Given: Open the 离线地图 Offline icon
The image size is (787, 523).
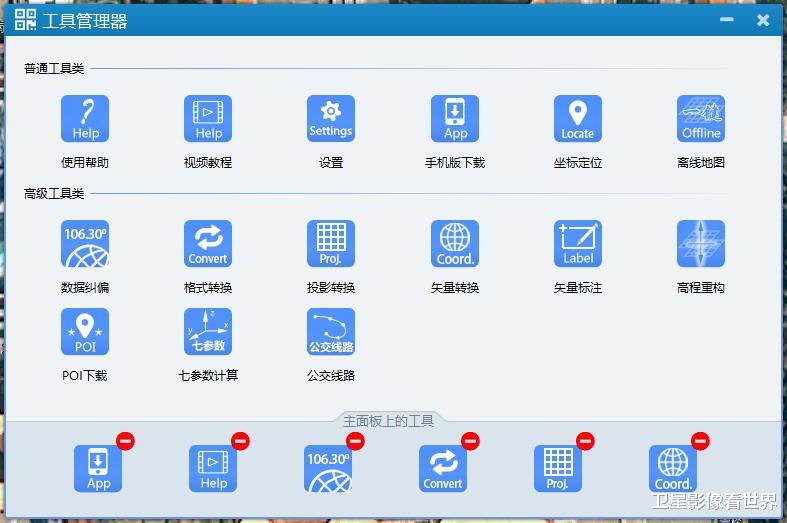Looking at the screenshot, I should [x=701, y=118].
